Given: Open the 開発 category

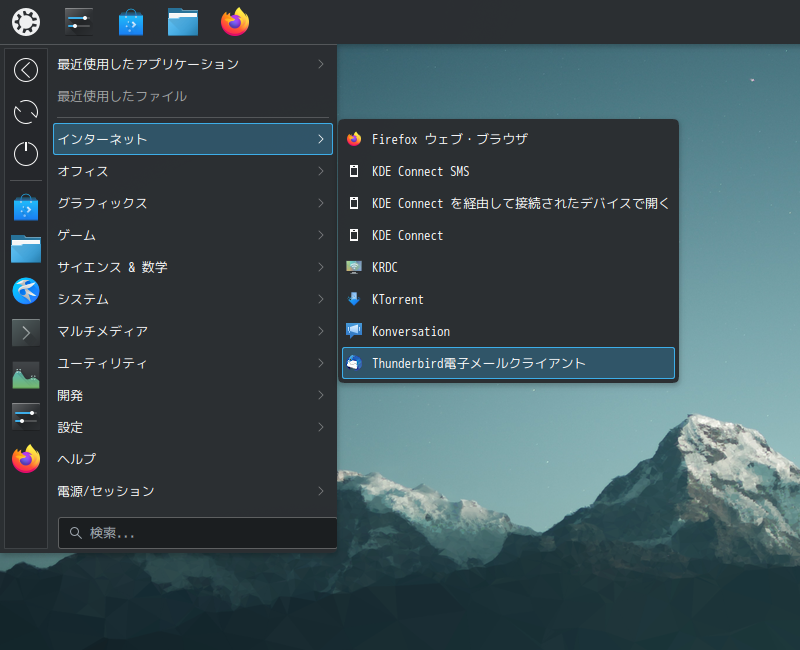Looking at the screenshot, I should (x=193, y=395).
